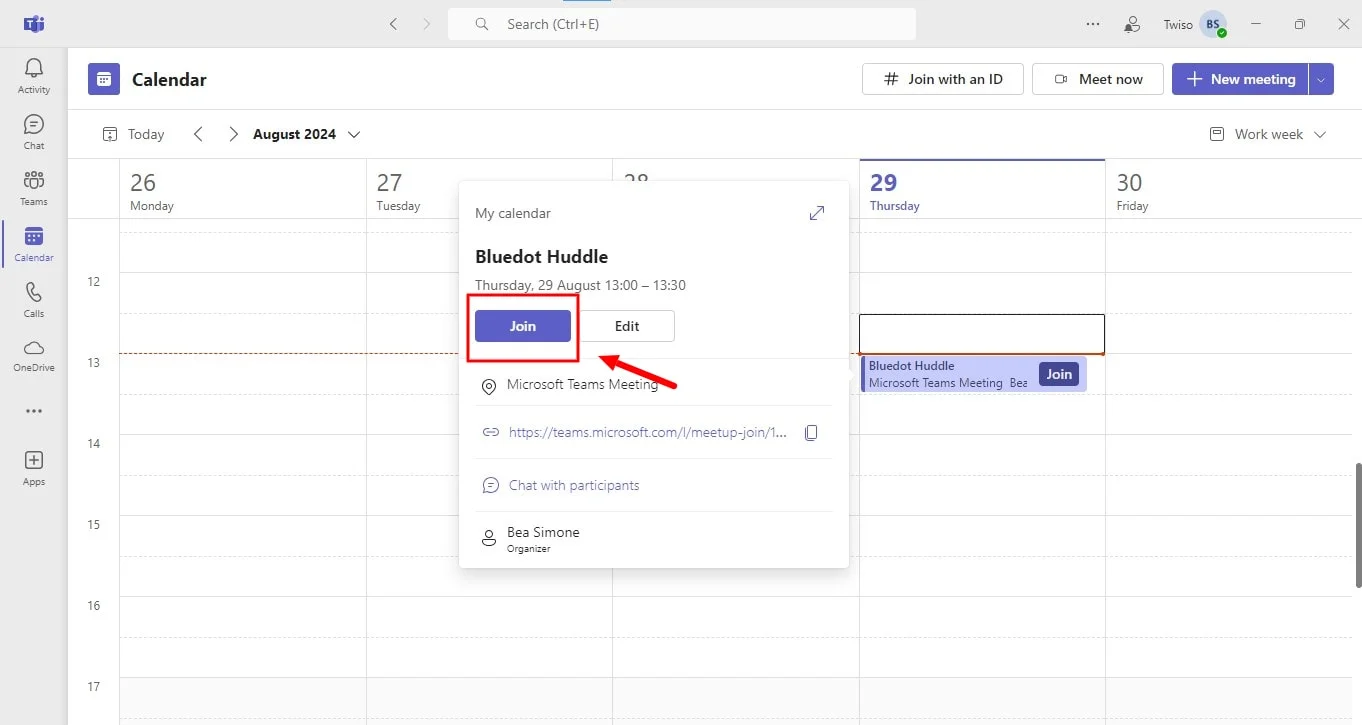Click the people icon in title bar
The width and height of the screenshot is (1362, 725).
coord(1133,24)
